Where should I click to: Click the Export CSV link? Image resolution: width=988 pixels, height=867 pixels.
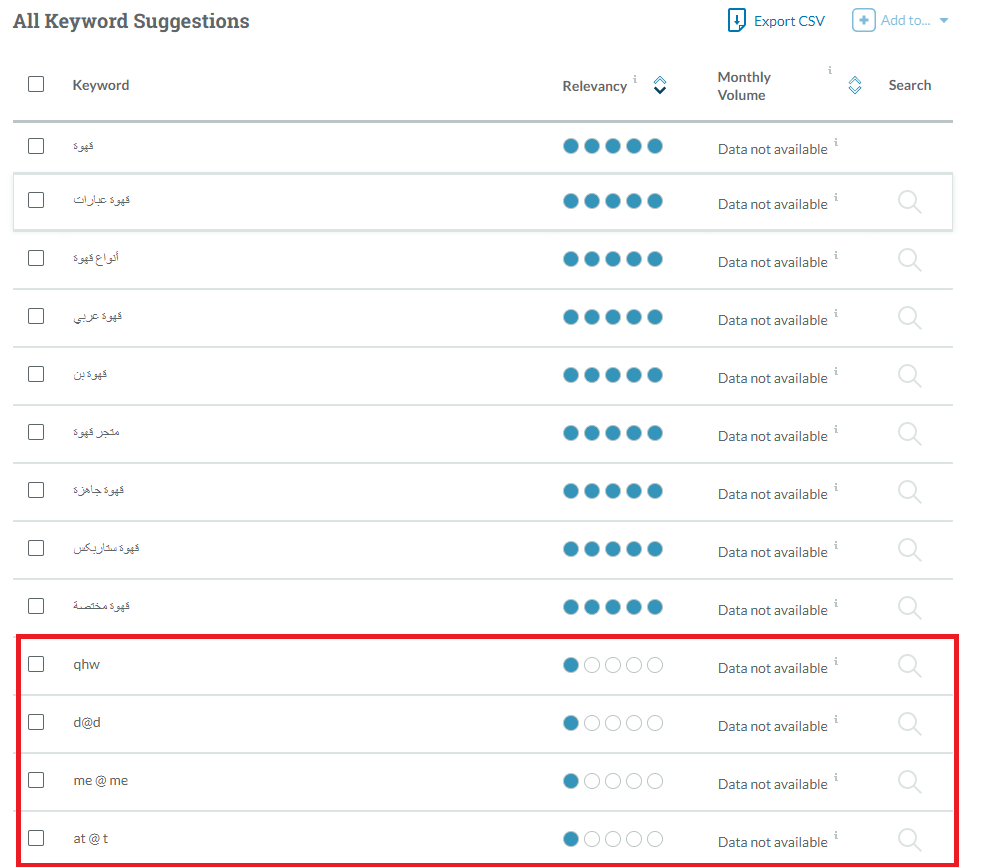click(789, 21)
